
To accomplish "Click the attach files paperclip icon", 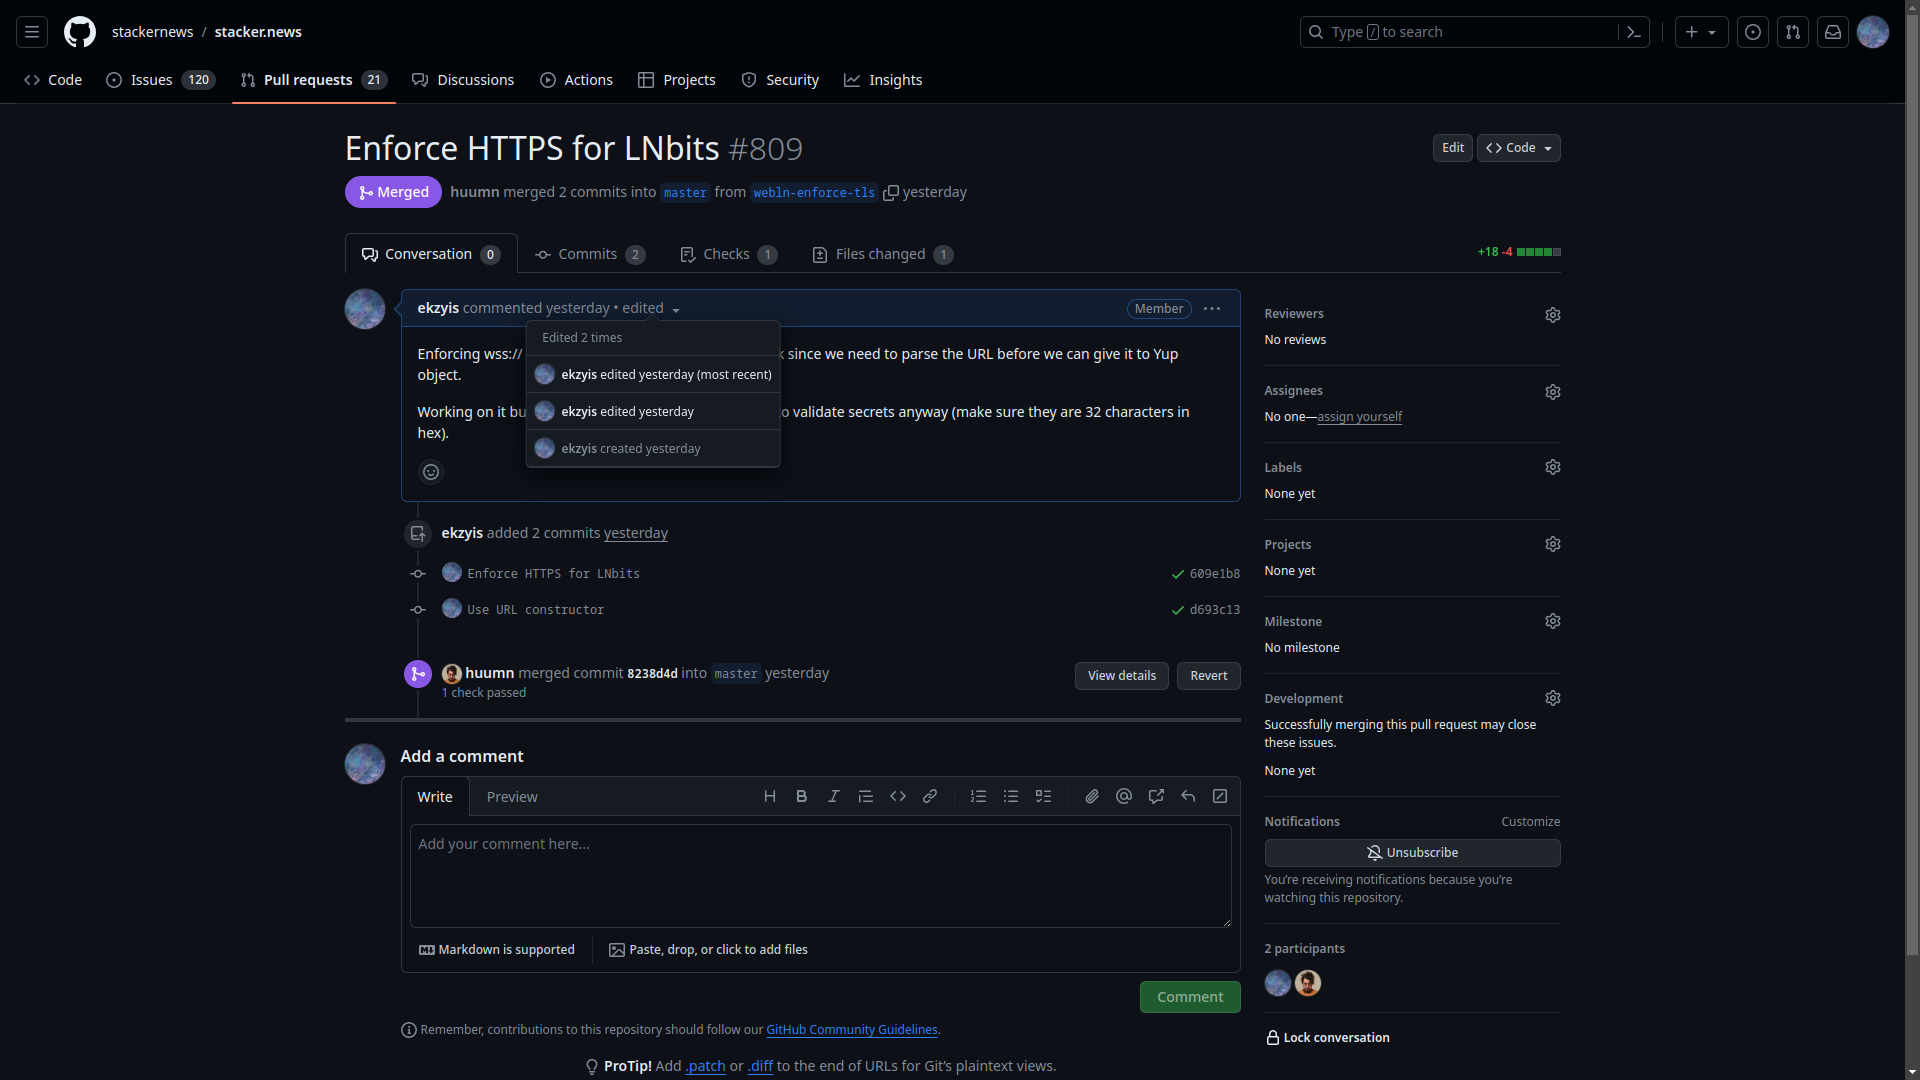I will click(1092, 797).
